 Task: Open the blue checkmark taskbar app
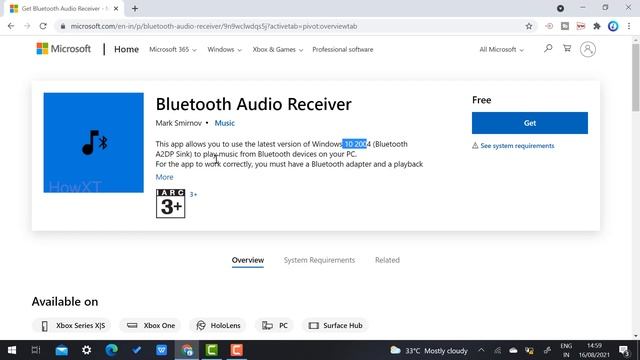[136, 350]
